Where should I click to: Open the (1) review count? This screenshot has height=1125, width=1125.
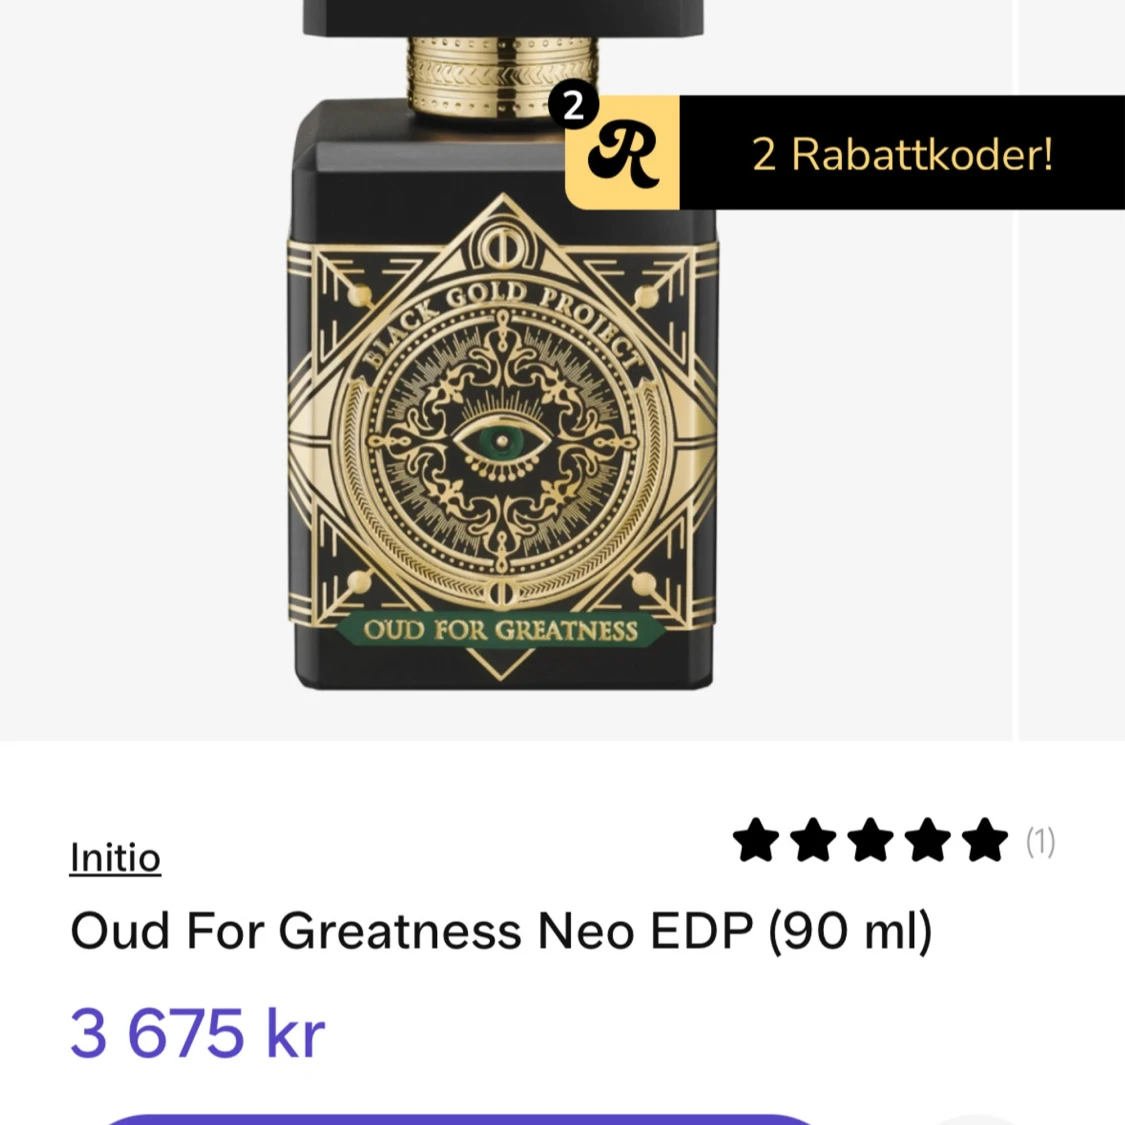(1040, 842)
